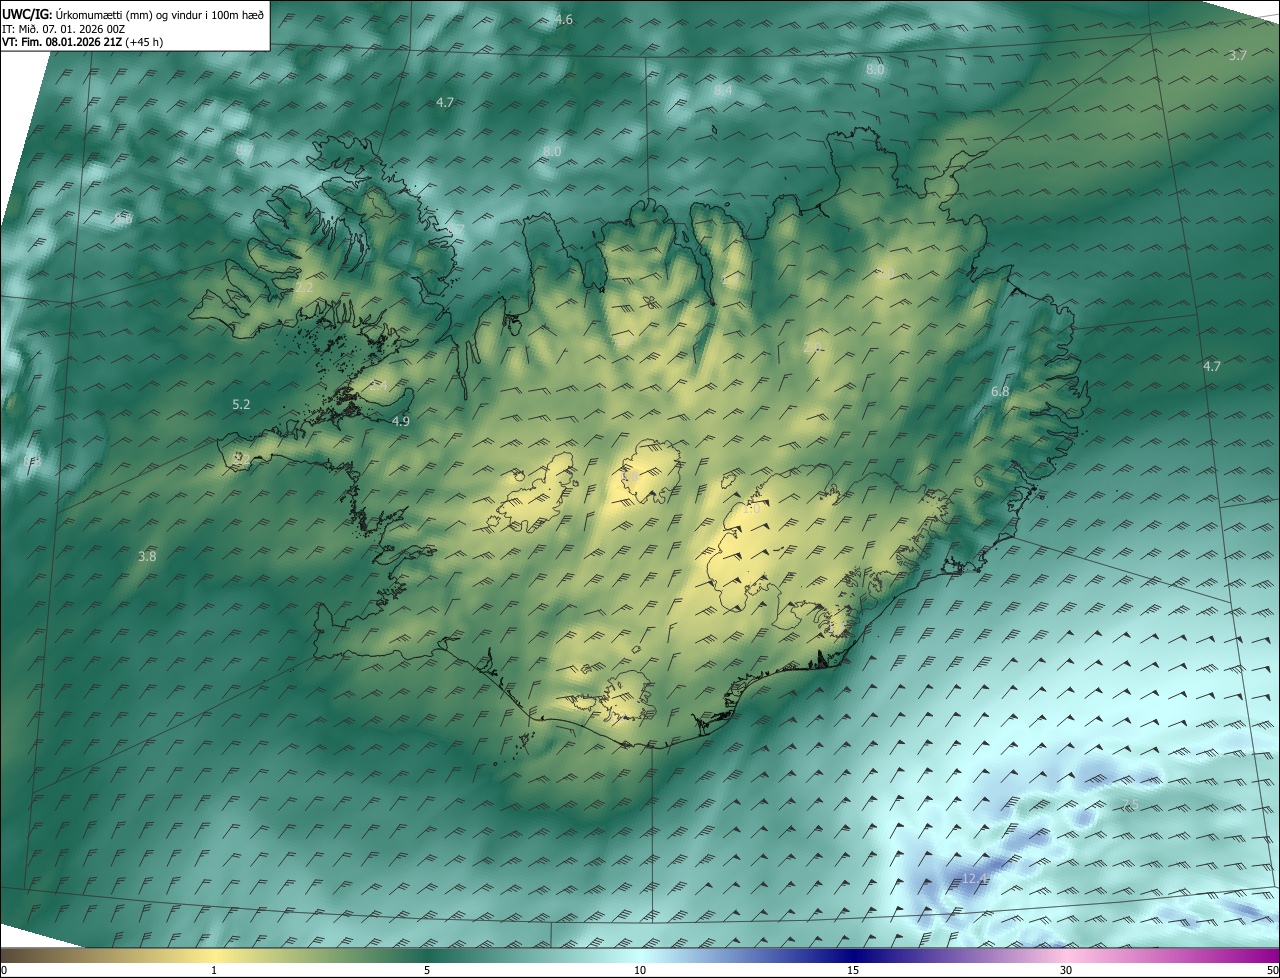This screenshot has width=1280, height=978.
Task: Click the colorbar tick label 5
Action: pos(427,970)
